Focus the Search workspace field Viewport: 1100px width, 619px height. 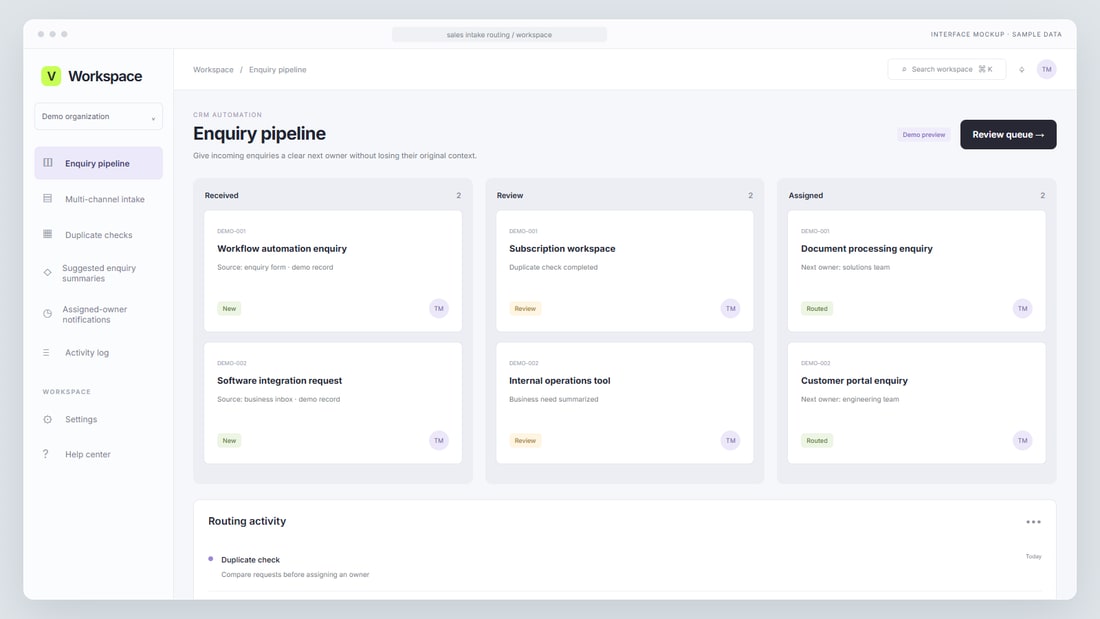click(946, 69)
